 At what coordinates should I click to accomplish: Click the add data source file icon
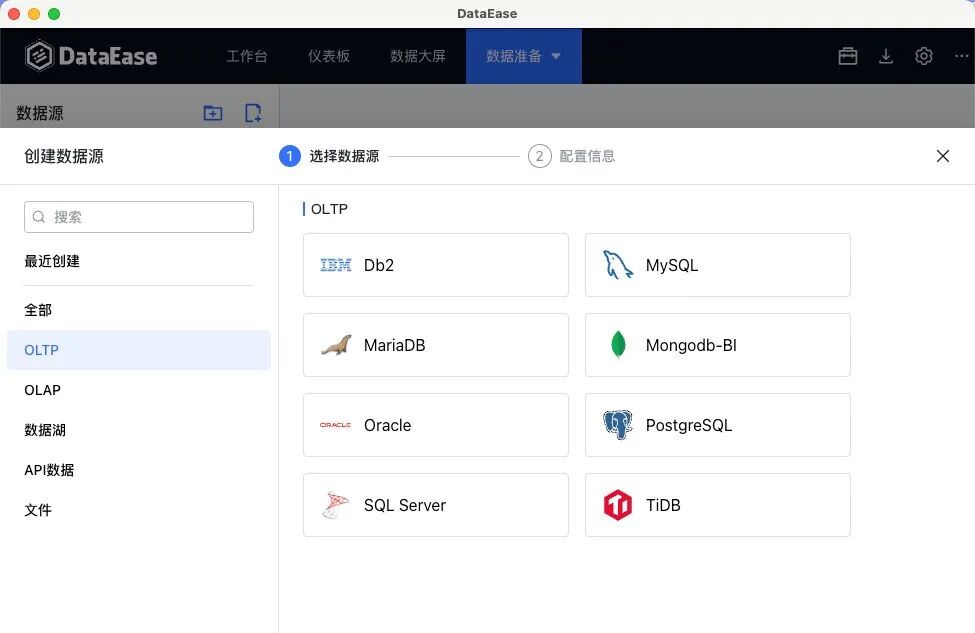click(252, 113)
